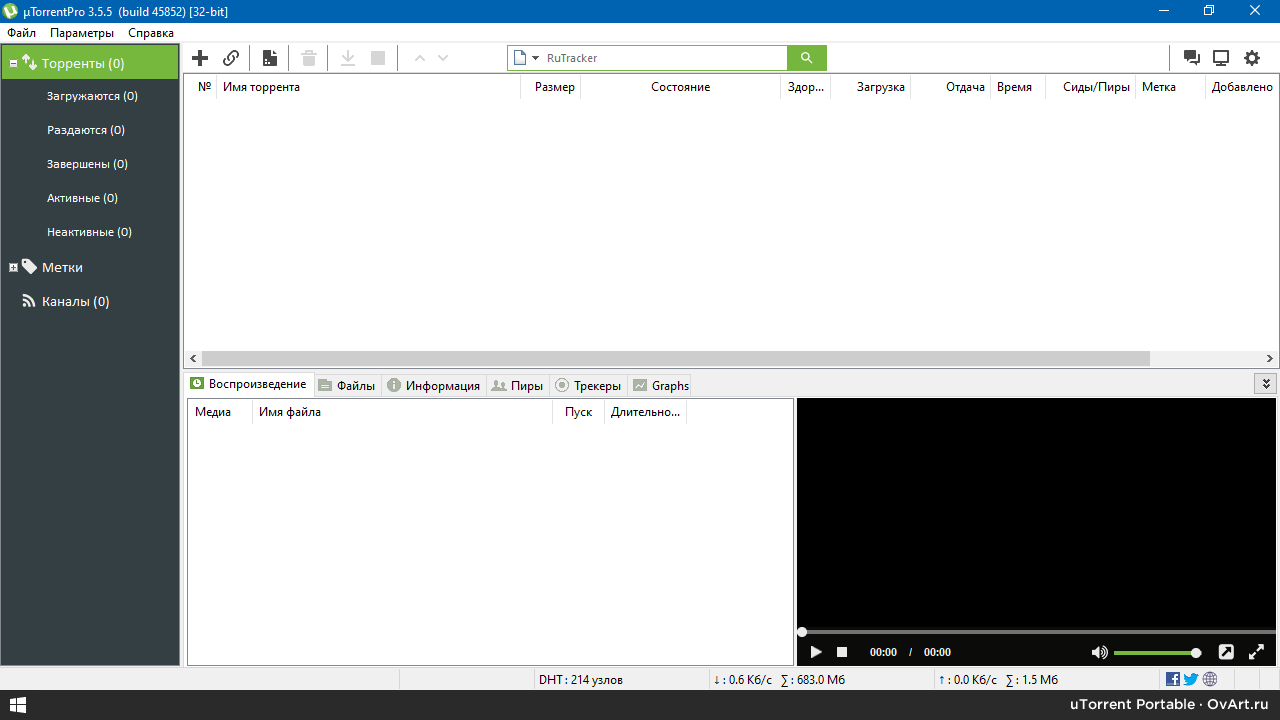Sort by the Размер column header
This screenshot has height=720, width=1280.
[554, 87]
